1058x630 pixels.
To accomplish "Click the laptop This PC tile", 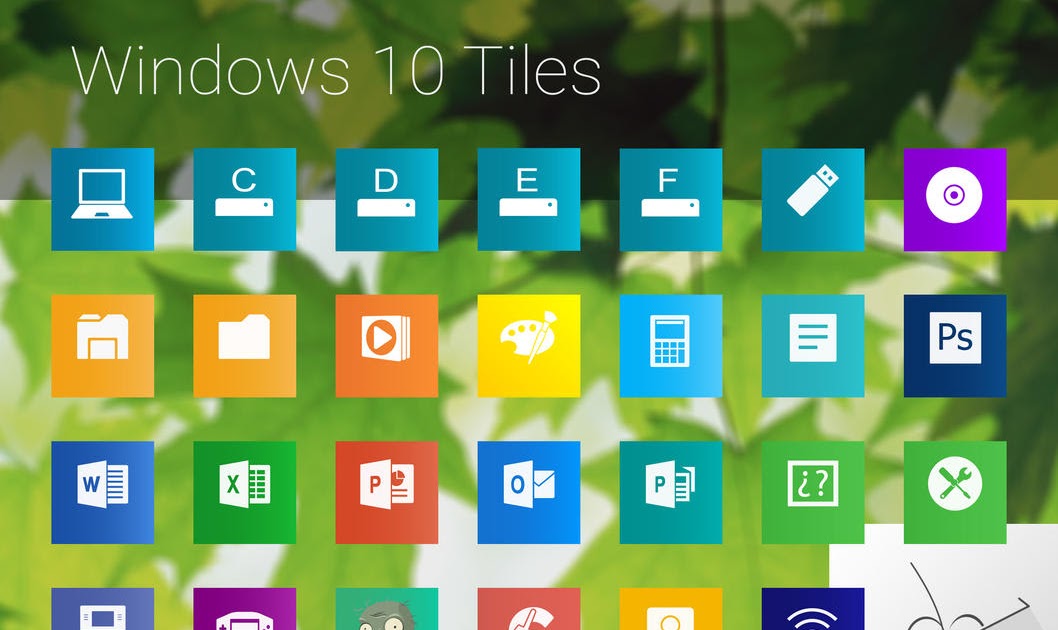I will (x=103, y=199).
